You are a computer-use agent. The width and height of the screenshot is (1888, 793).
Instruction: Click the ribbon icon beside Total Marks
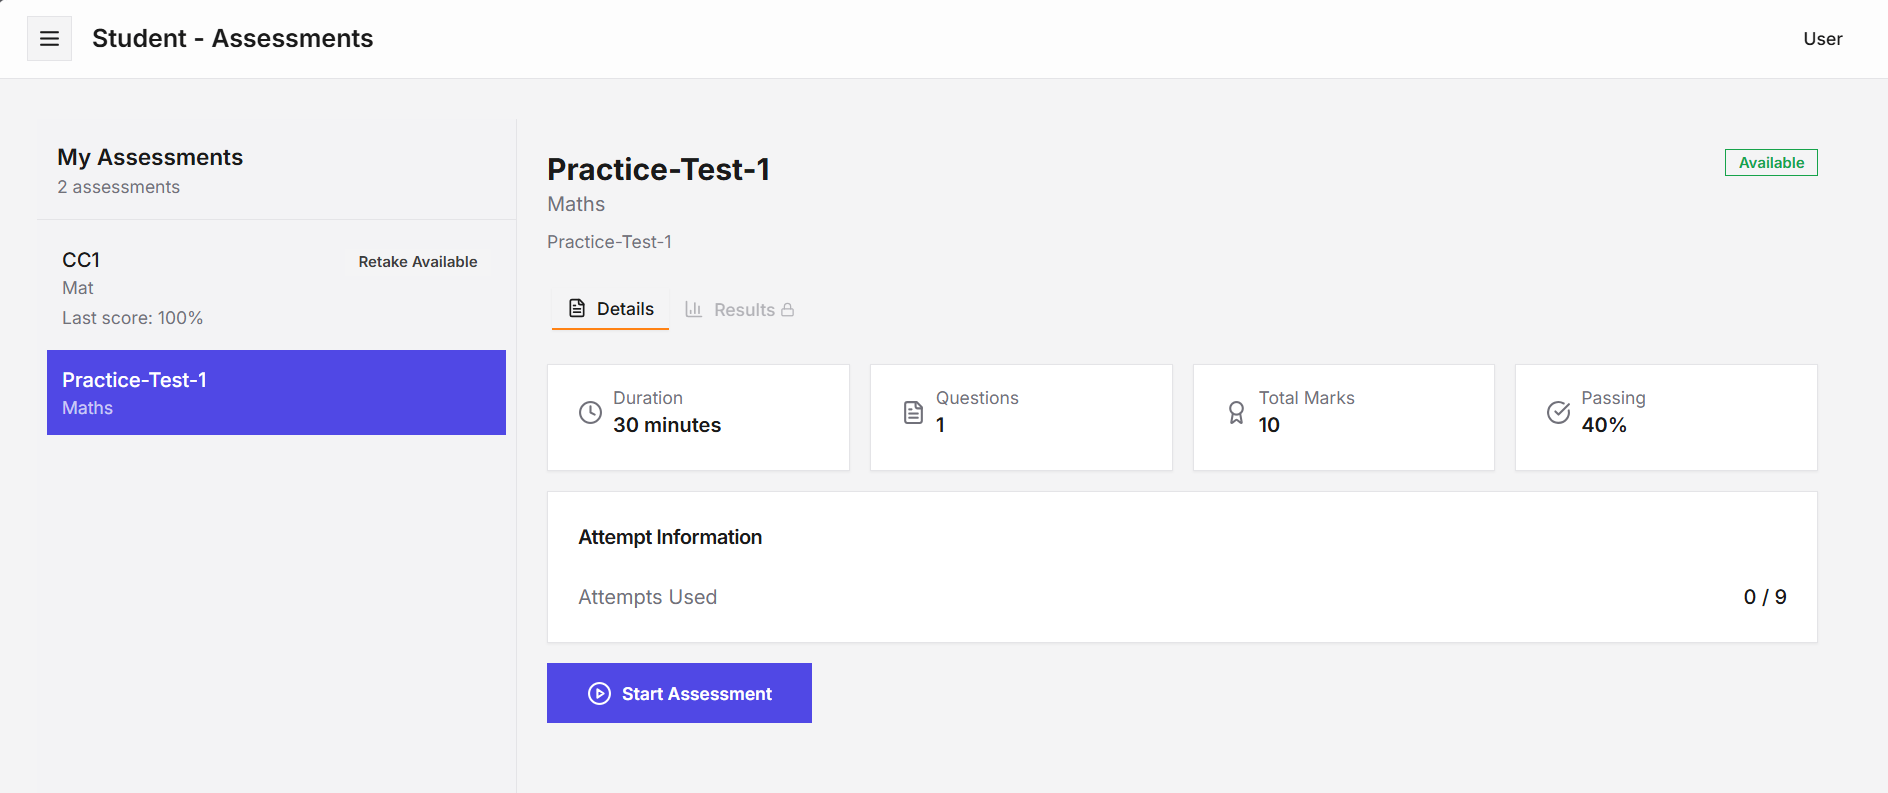click(1235, 411)
